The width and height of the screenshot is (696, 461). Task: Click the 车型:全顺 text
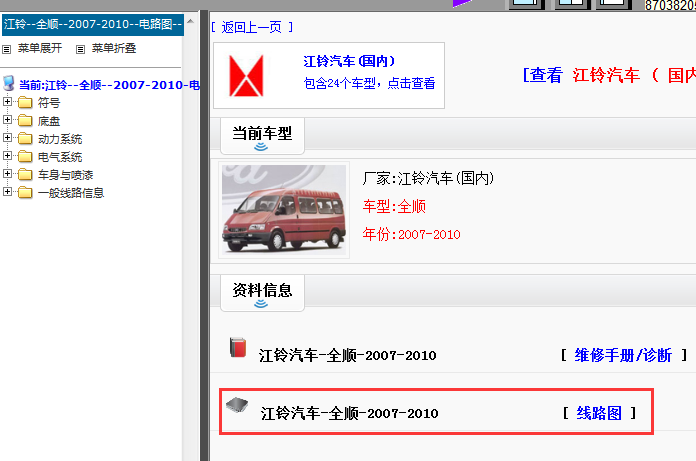pos(394,206)
